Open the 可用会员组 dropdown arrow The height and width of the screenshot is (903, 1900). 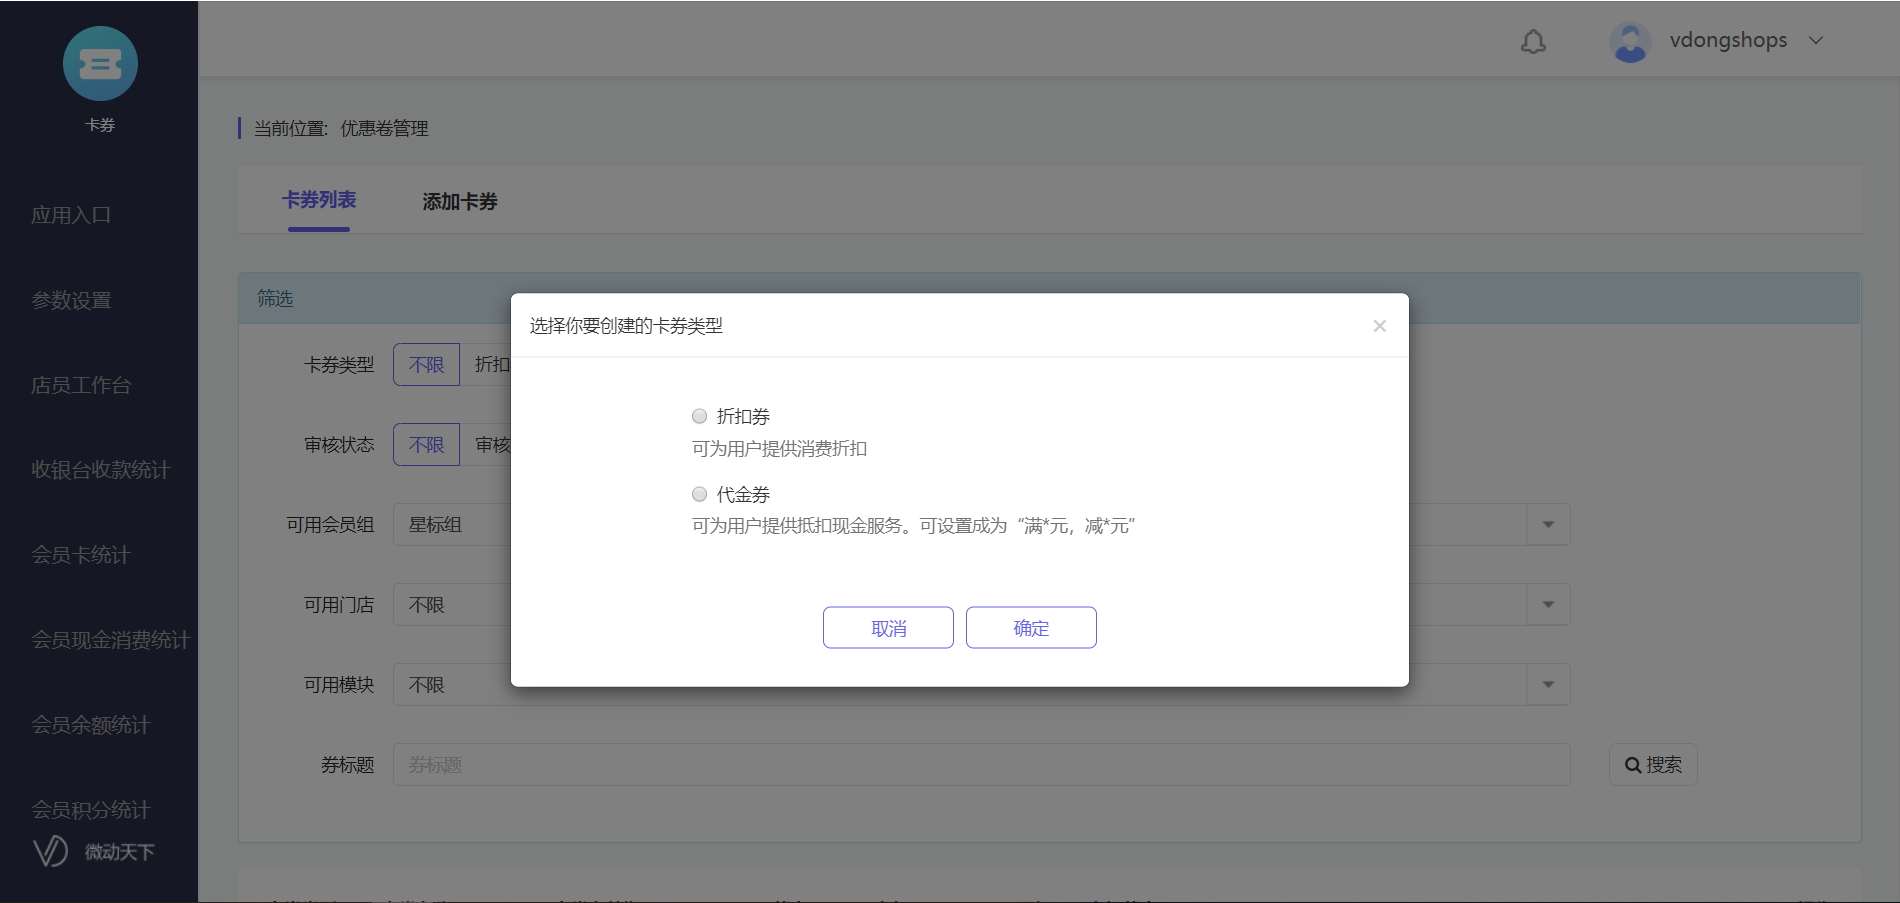[x=1548, y=525]
